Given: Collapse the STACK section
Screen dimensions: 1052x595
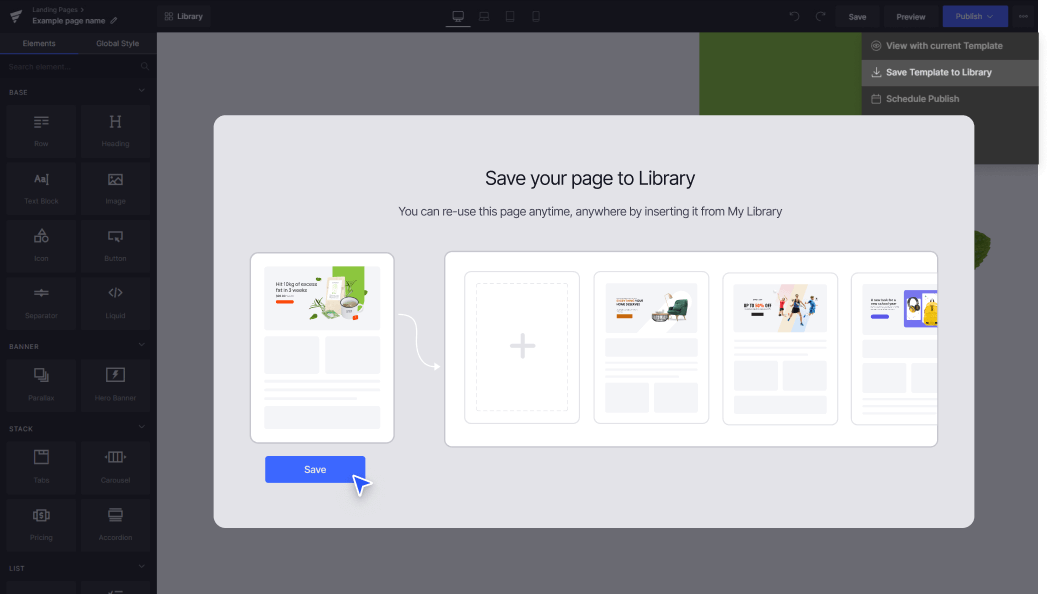Looking at the screenshot, I should [142, 427].
